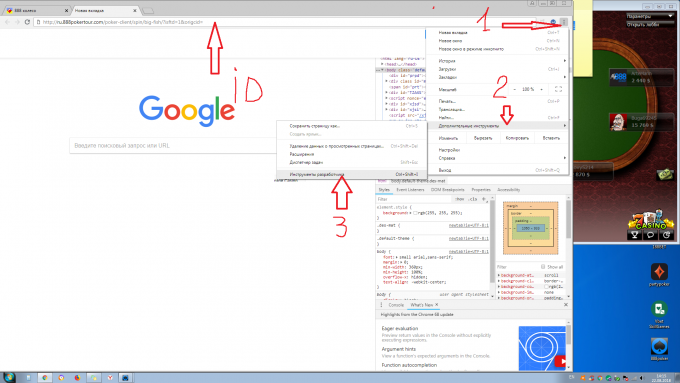Open the partypoker desktop shortcut
This screenshot has width=680, height=383.
point(659,275)
